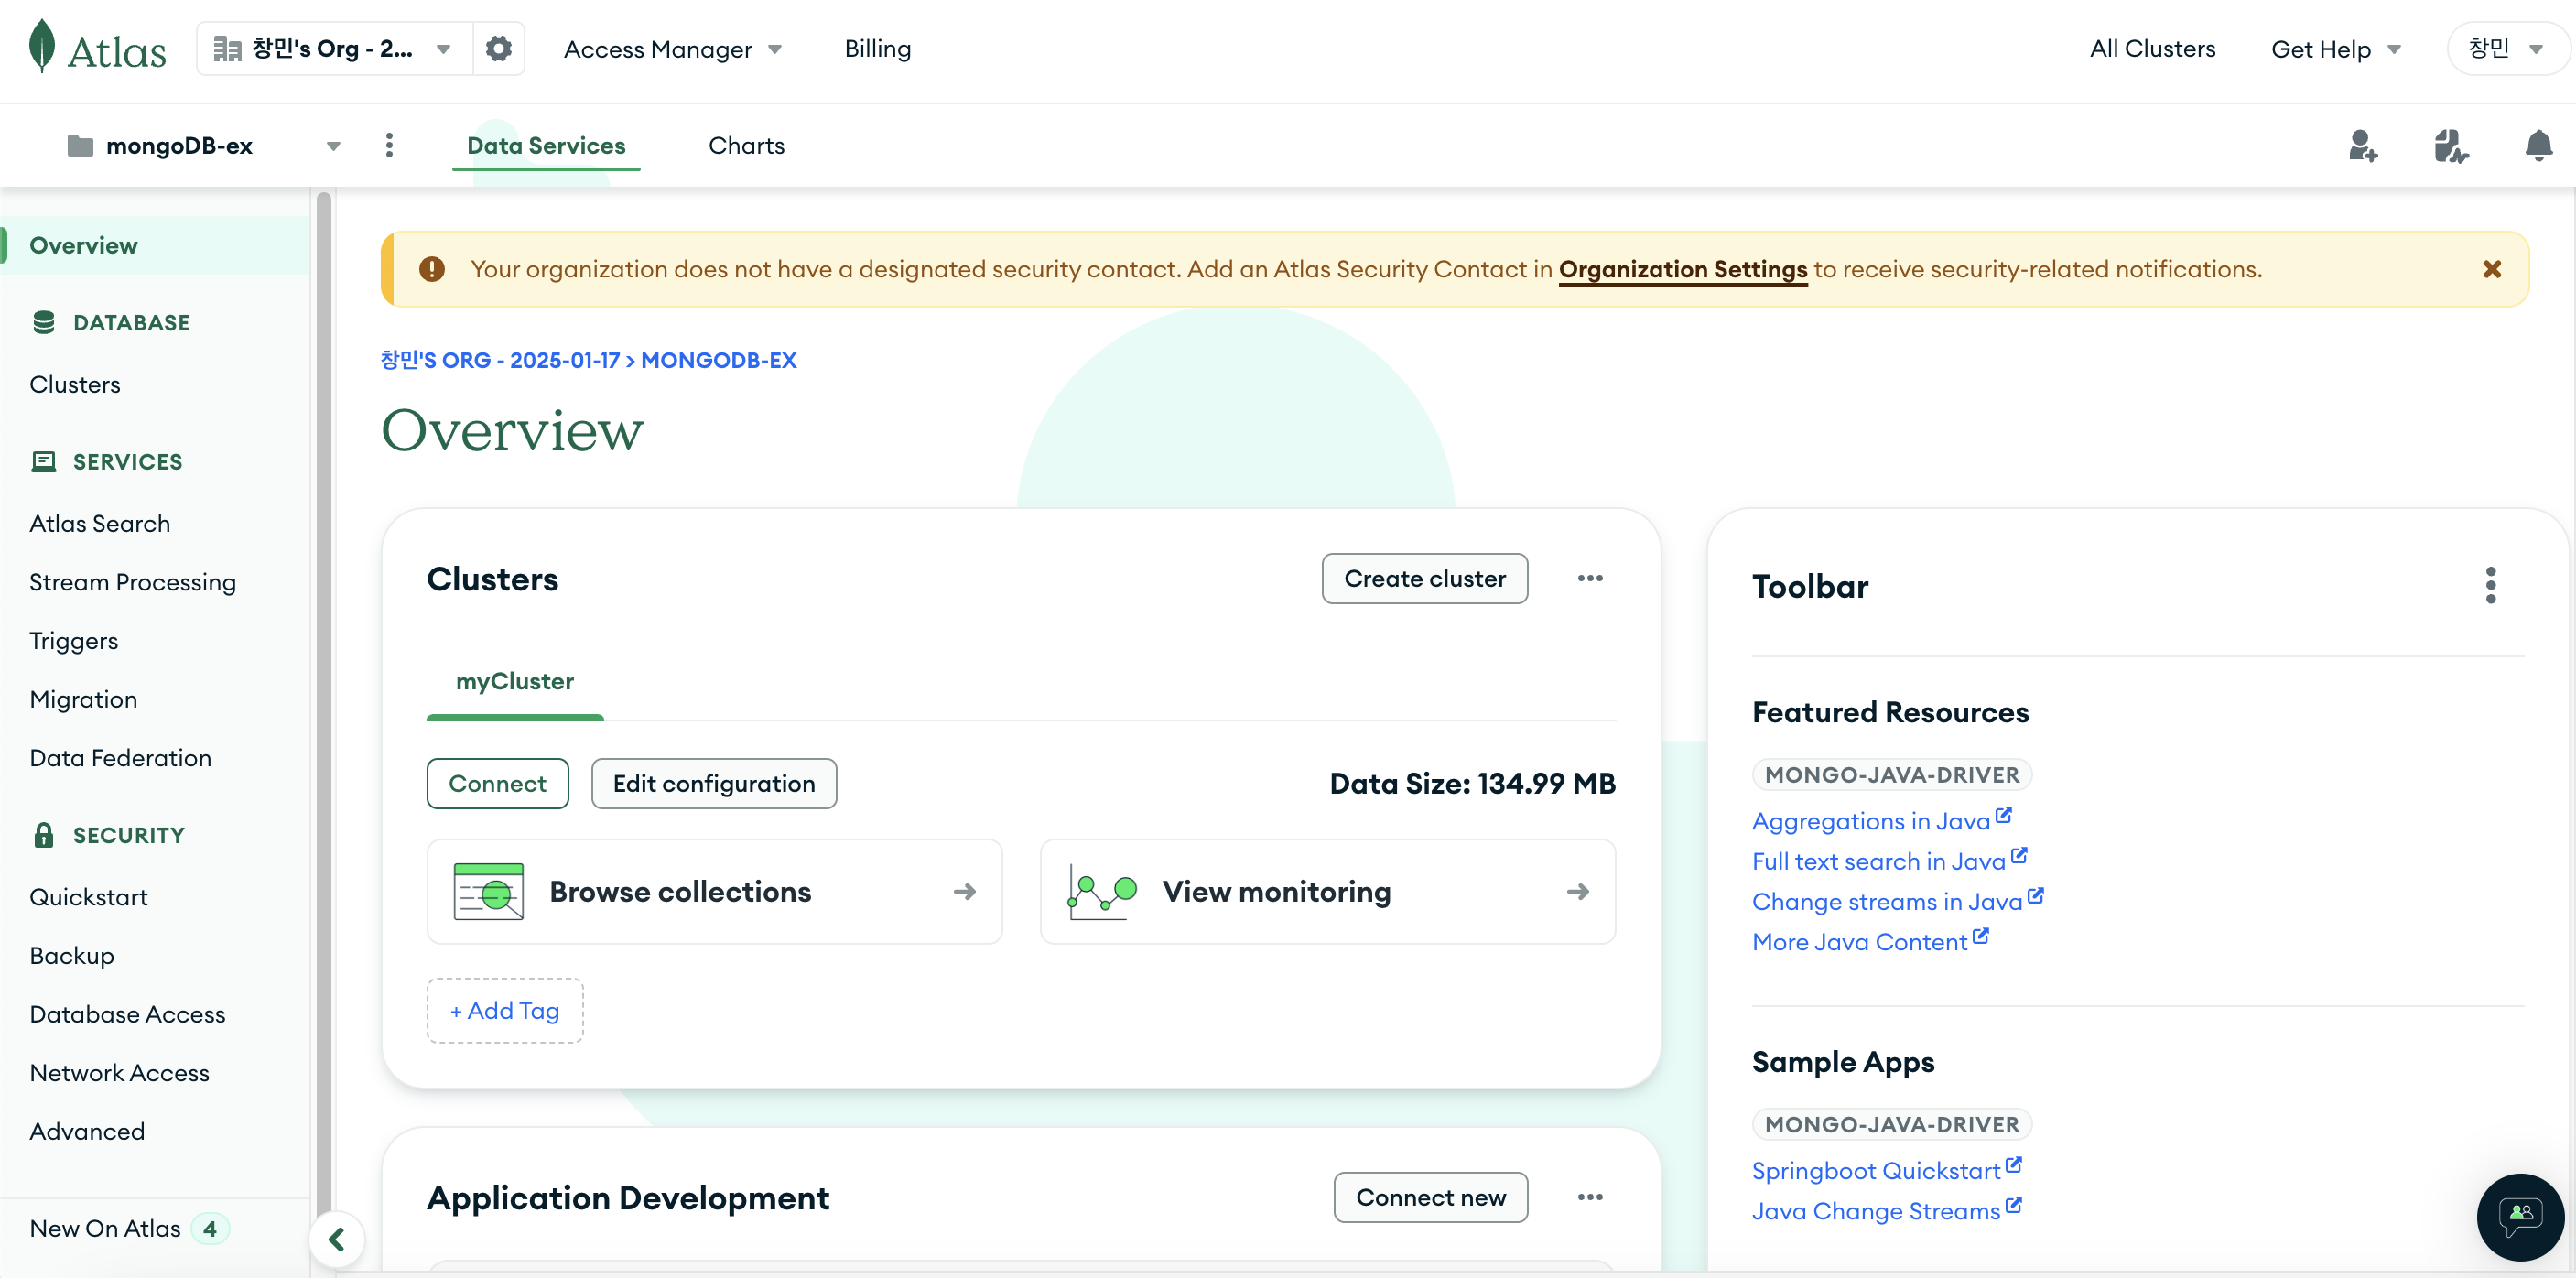This screenshot has height=1278, width=2576.
Task: Open Toolbar panel vertical dots menu
Action: 2490,585
